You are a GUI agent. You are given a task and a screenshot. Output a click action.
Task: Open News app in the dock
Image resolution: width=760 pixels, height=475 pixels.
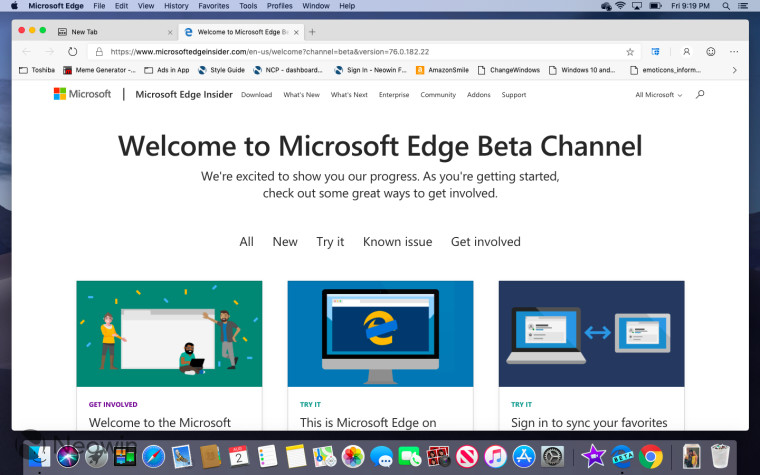point(467,456)
